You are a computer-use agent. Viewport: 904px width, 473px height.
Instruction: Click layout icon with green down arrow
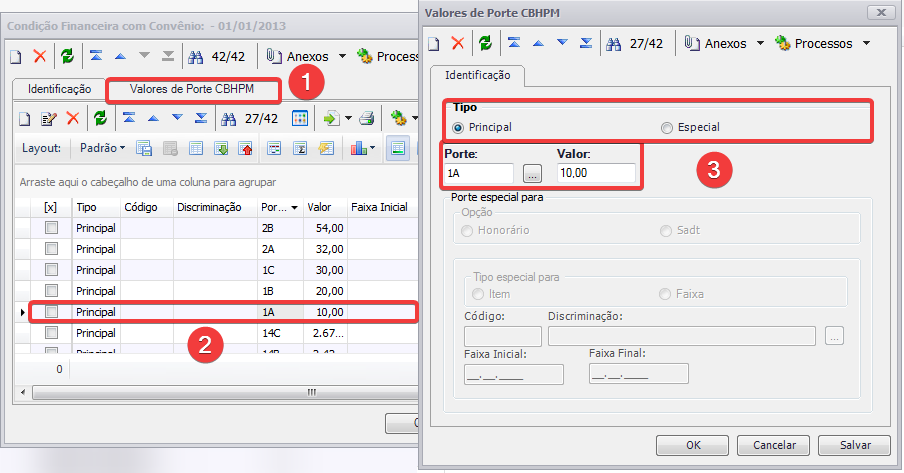point(221,148)
